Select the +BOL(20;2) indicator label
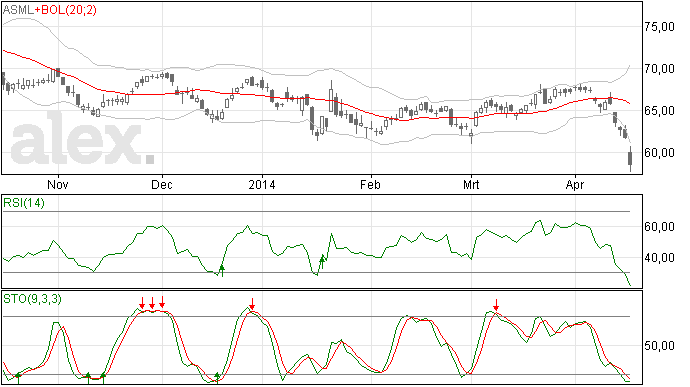This screenshot has height=387, width=690. pos(65,10)
